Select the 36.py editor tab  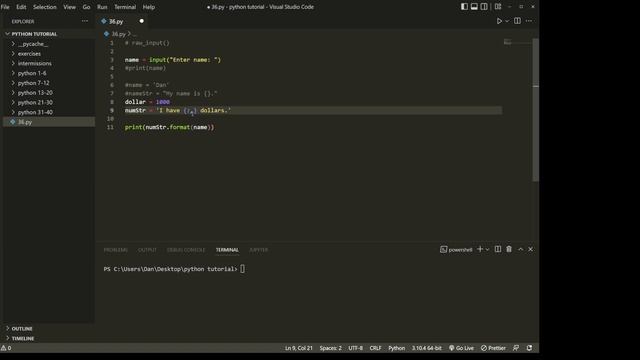pyautogui.click(x=122, y=21)
